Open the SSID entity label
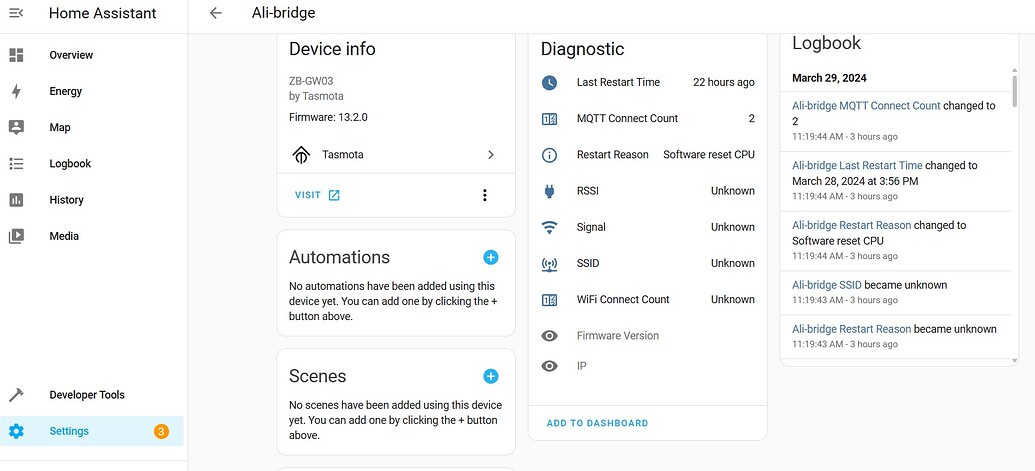This screenshot has width=1035, height=471. point(588,263)
